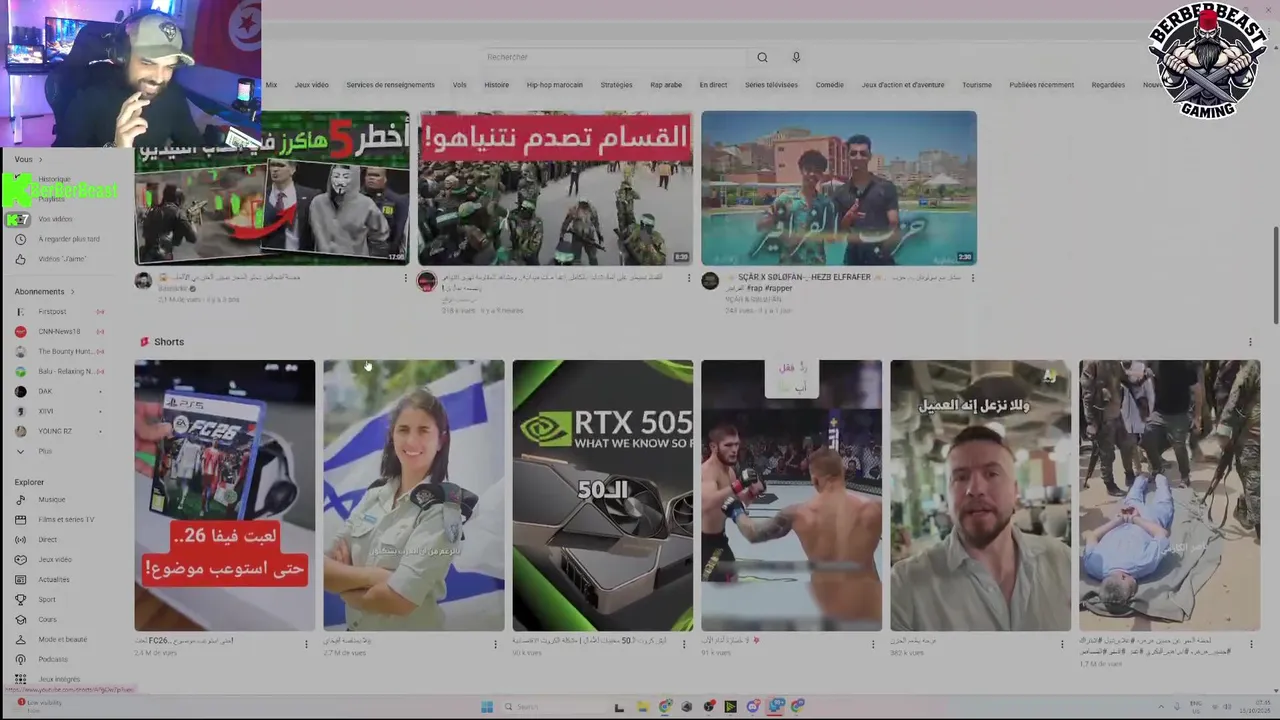Open the CNN-News18 subscription channel
This screenshot has width=1280, height=720.
click(59, 331)
